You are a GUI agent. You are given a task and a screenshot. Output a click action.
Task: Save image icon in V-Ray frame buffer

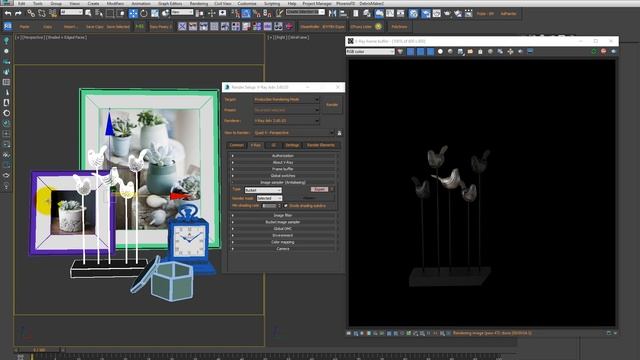(460, 51)
